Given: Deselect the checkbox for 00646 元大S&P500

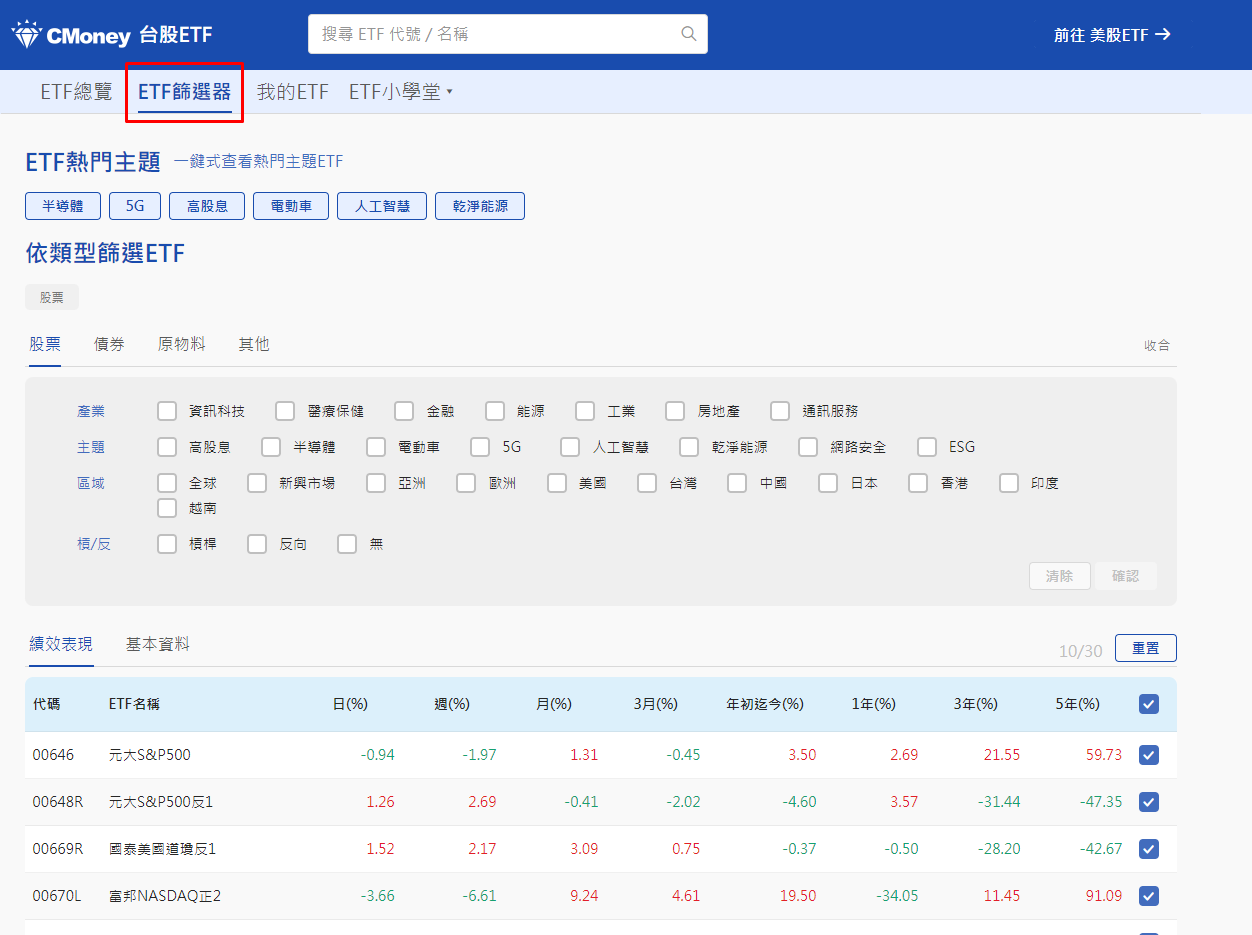Looking at the screenshot, I should (1148, 755).
